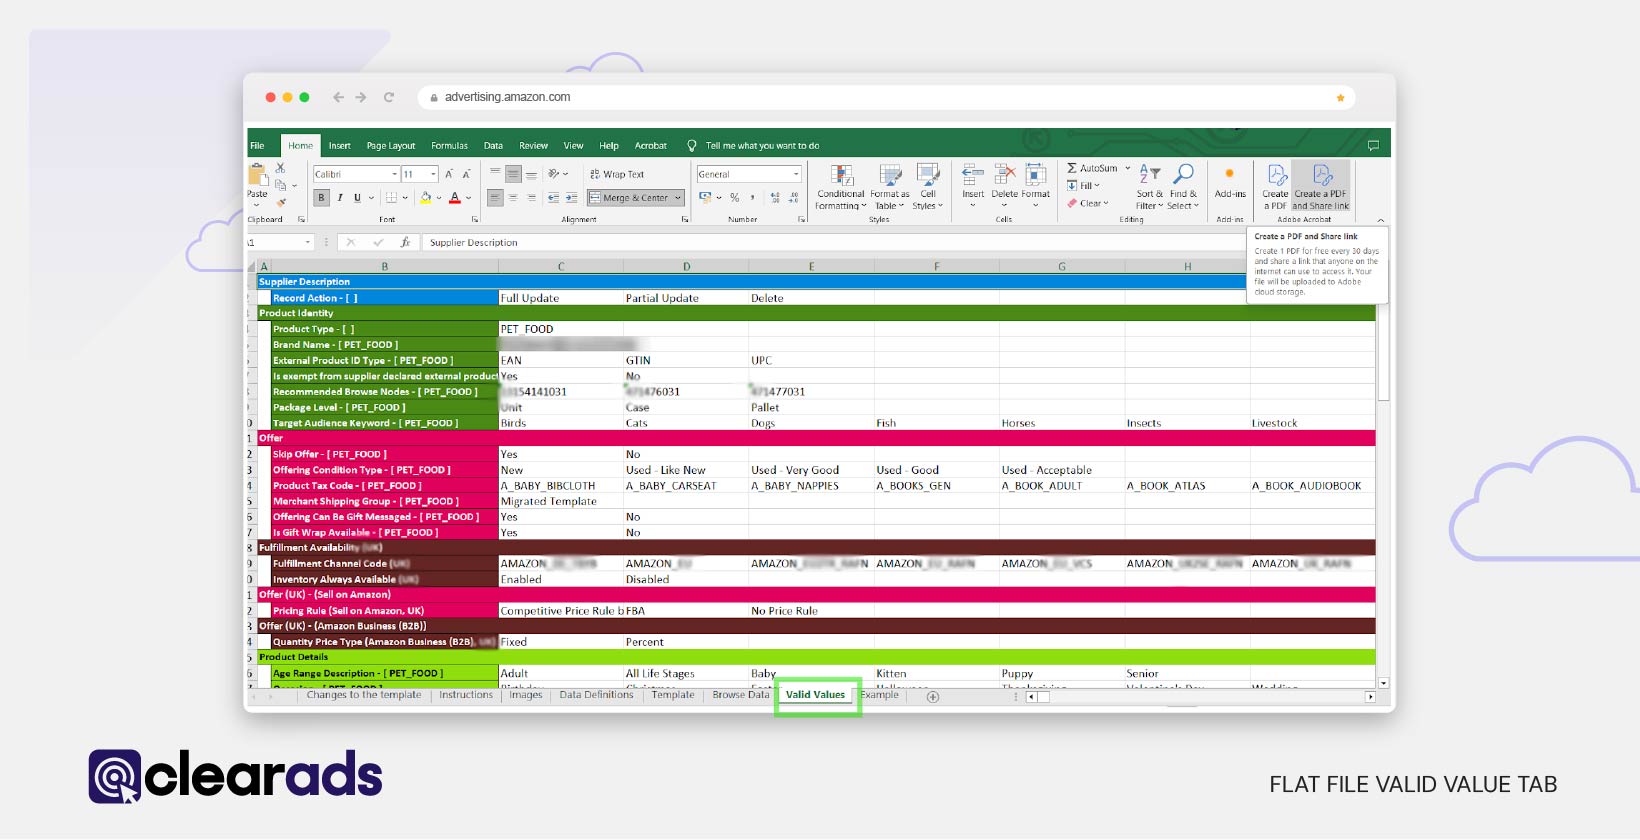Expand the Name Box dropdown
The height and width of the screenshot is (840, 1640).
pyautogui.click(x=307, y=242)
